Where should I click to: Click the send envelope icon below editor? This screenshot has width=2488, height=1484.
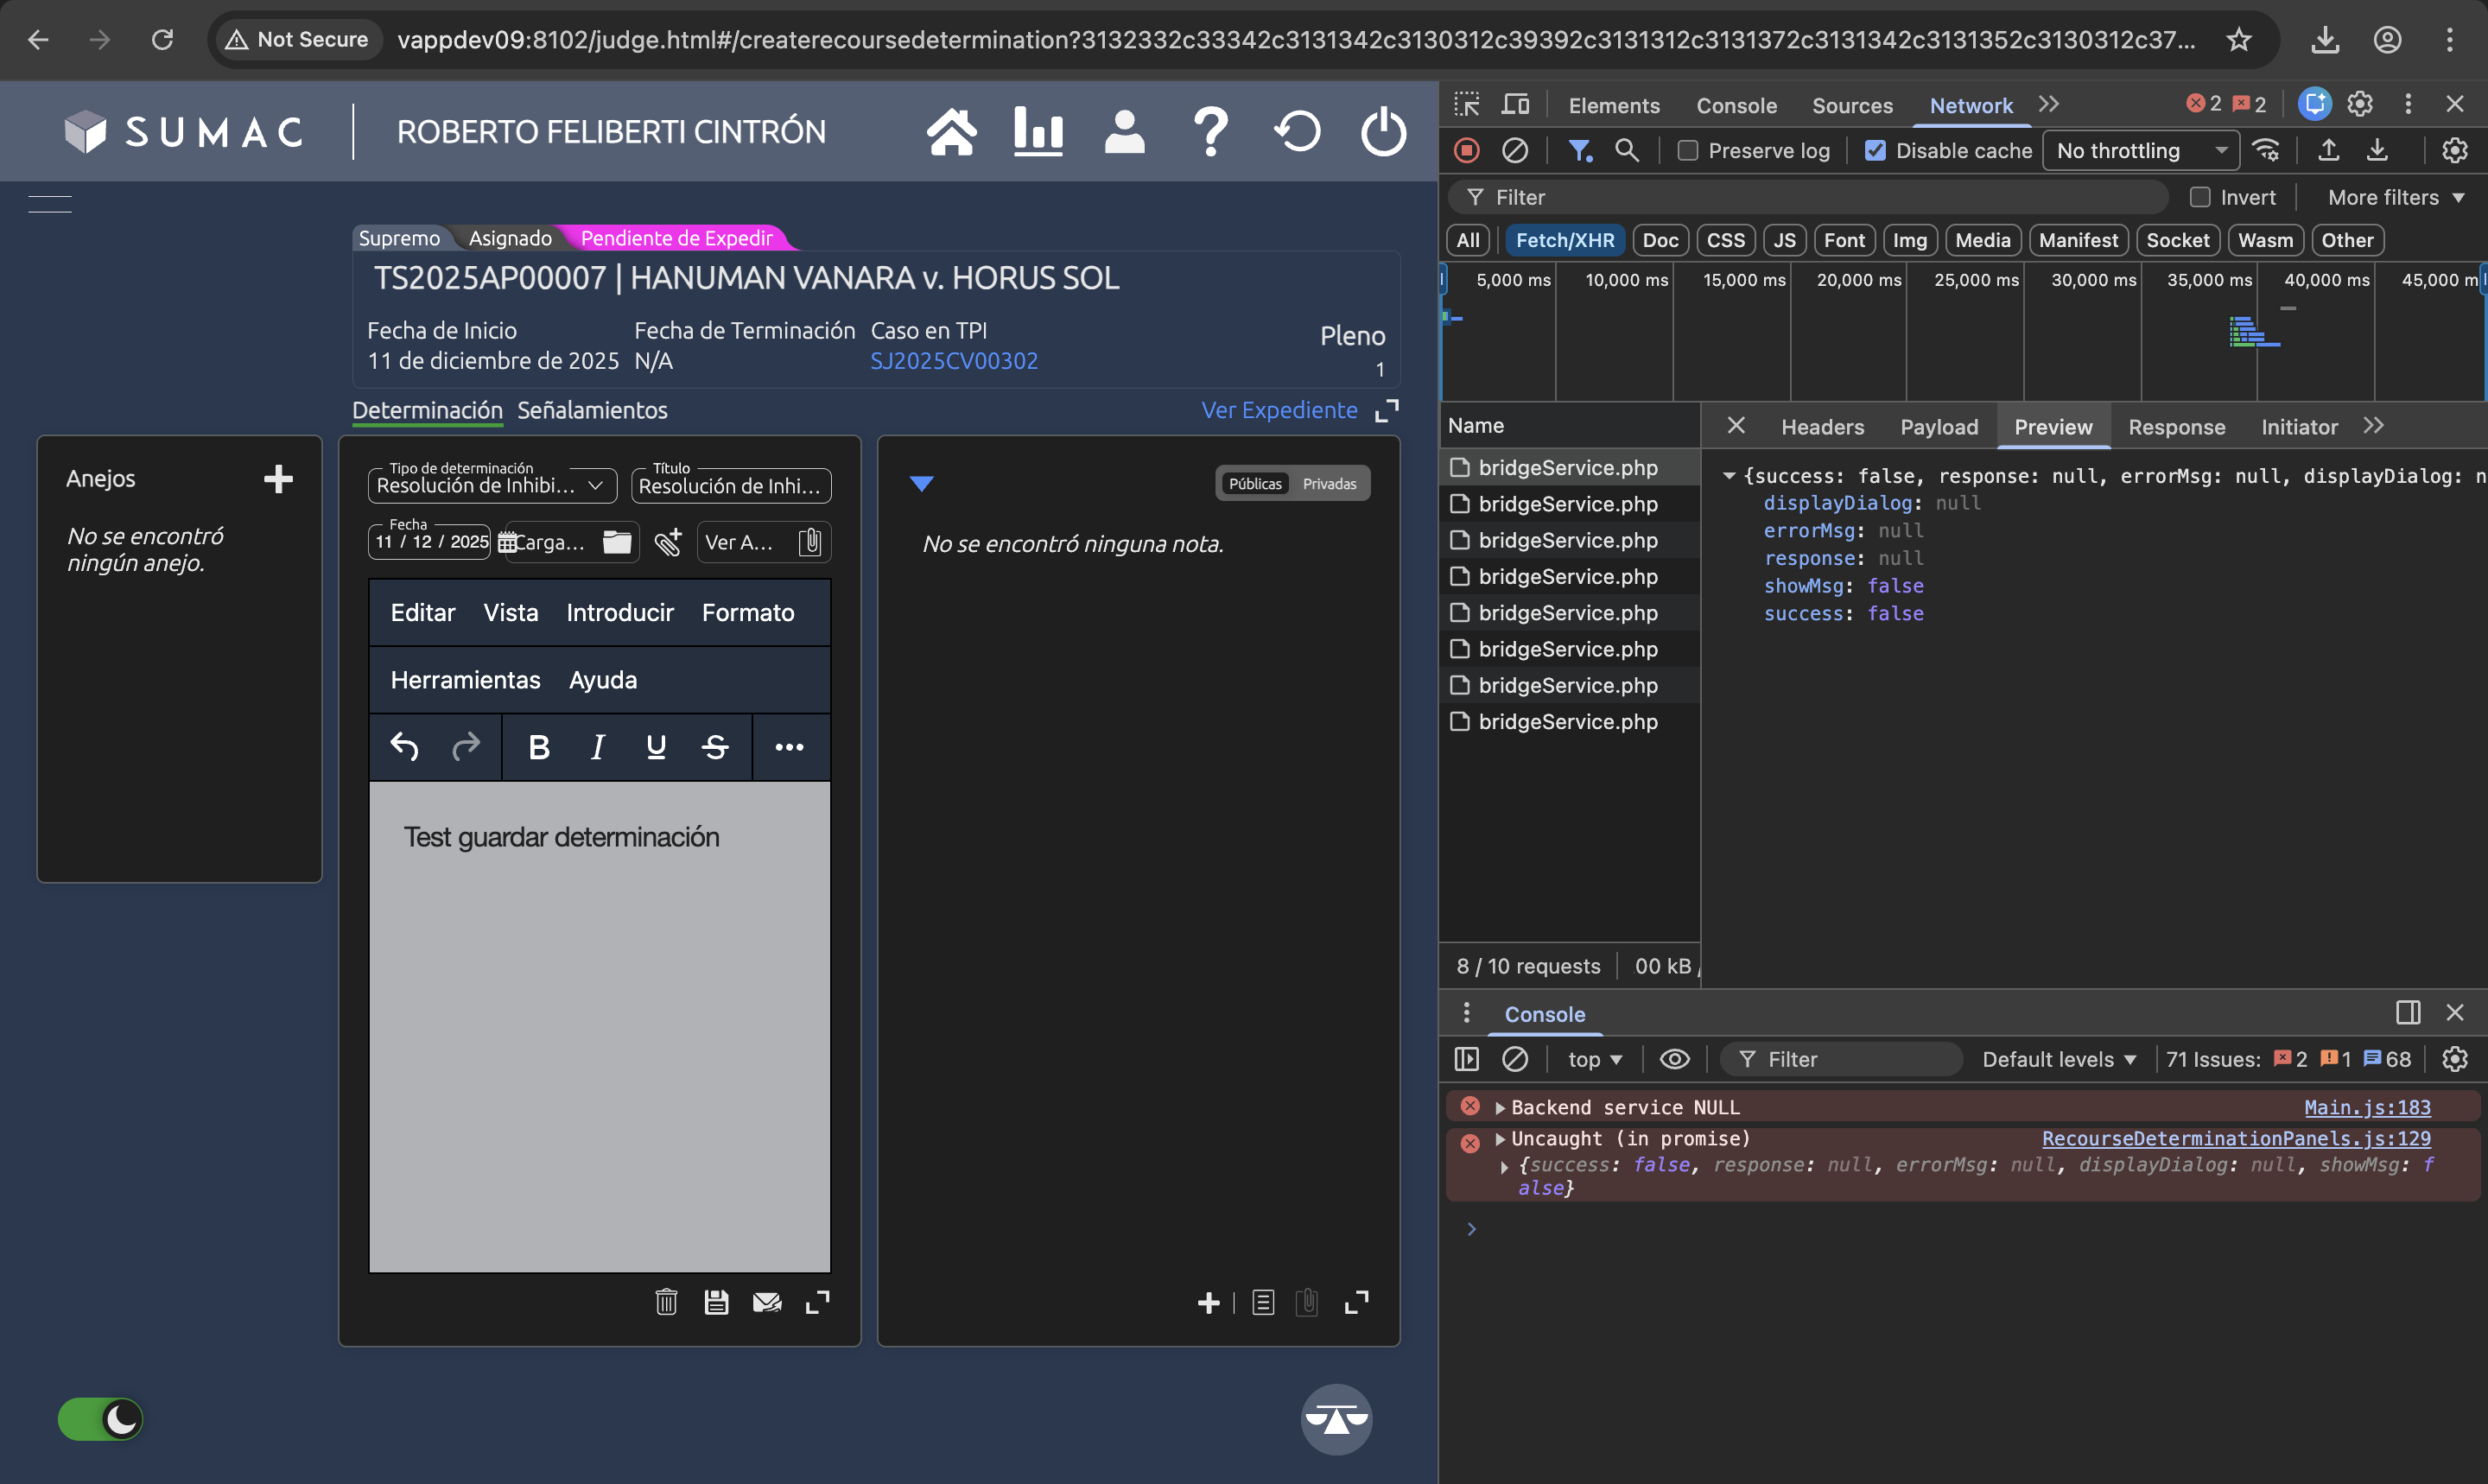[x=767, y=1302]
